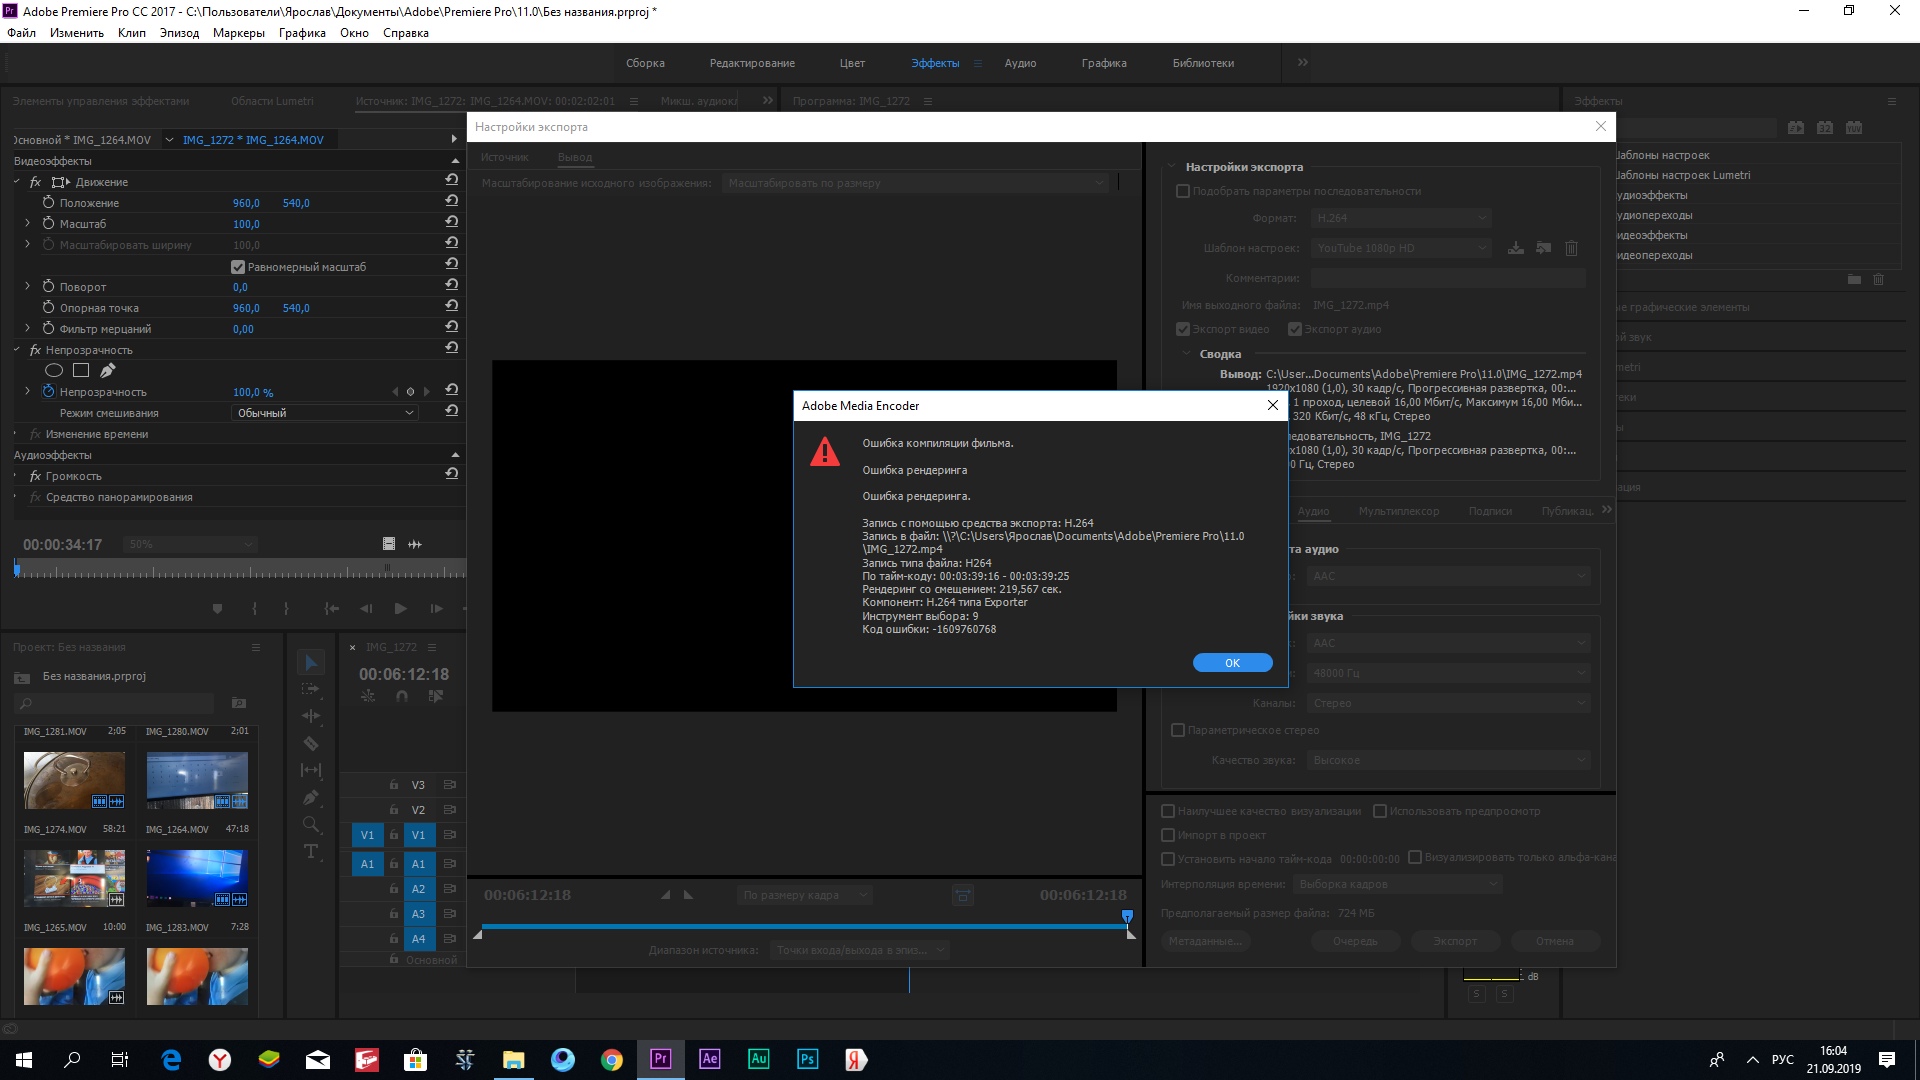Enable Подобрать параметры последовательности
The image size is (1920, 1080).
click(1183, 191)
